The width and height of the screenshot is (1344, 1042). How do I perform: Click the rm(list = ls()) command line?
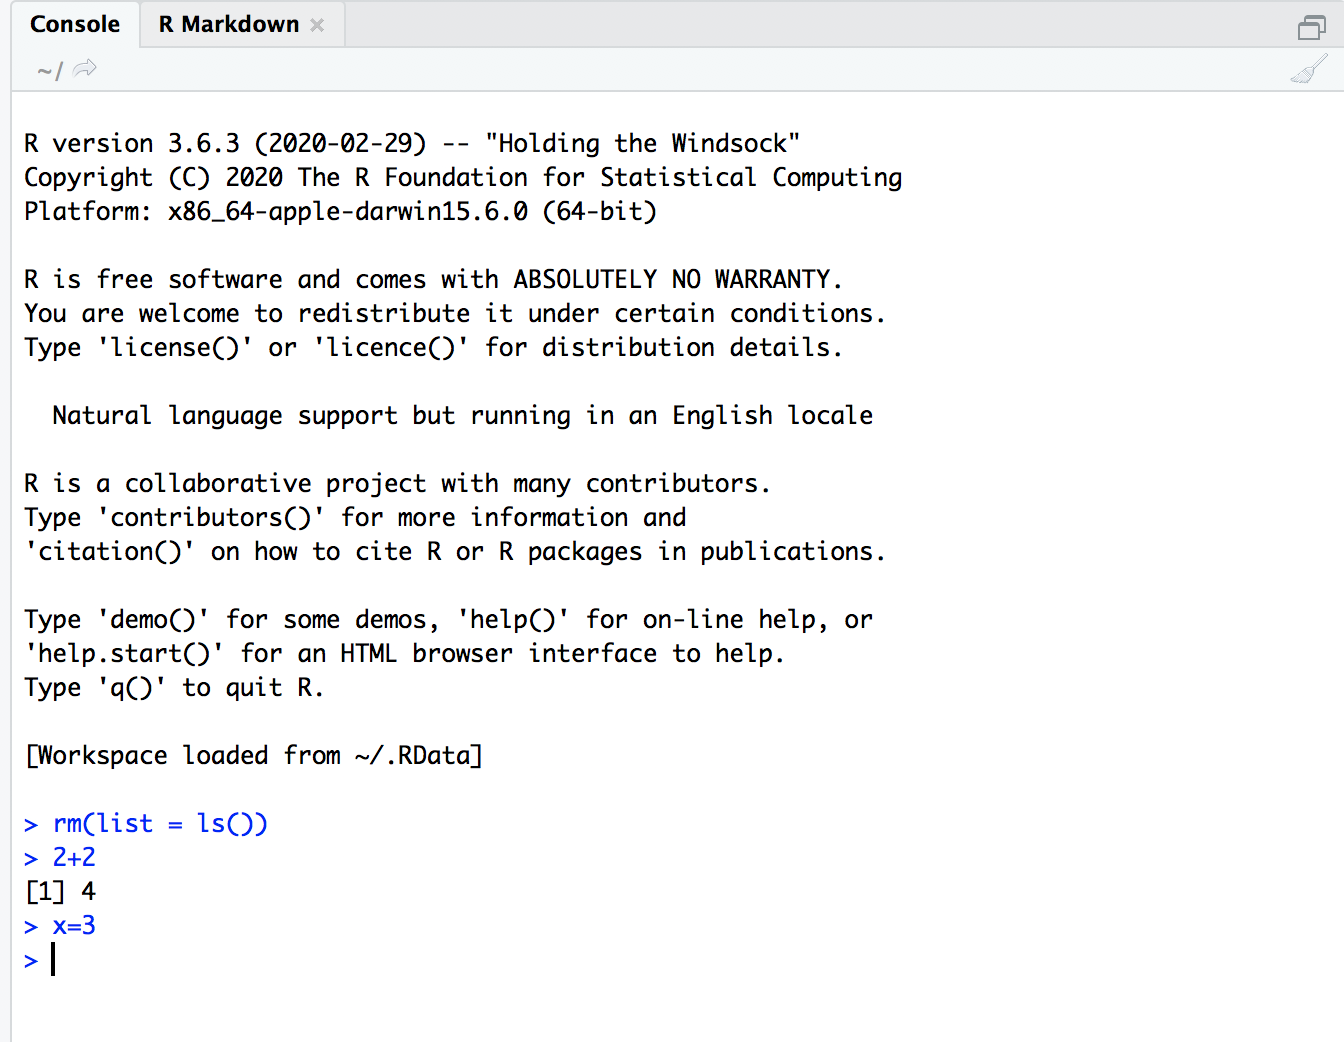[x=160, y=823]
